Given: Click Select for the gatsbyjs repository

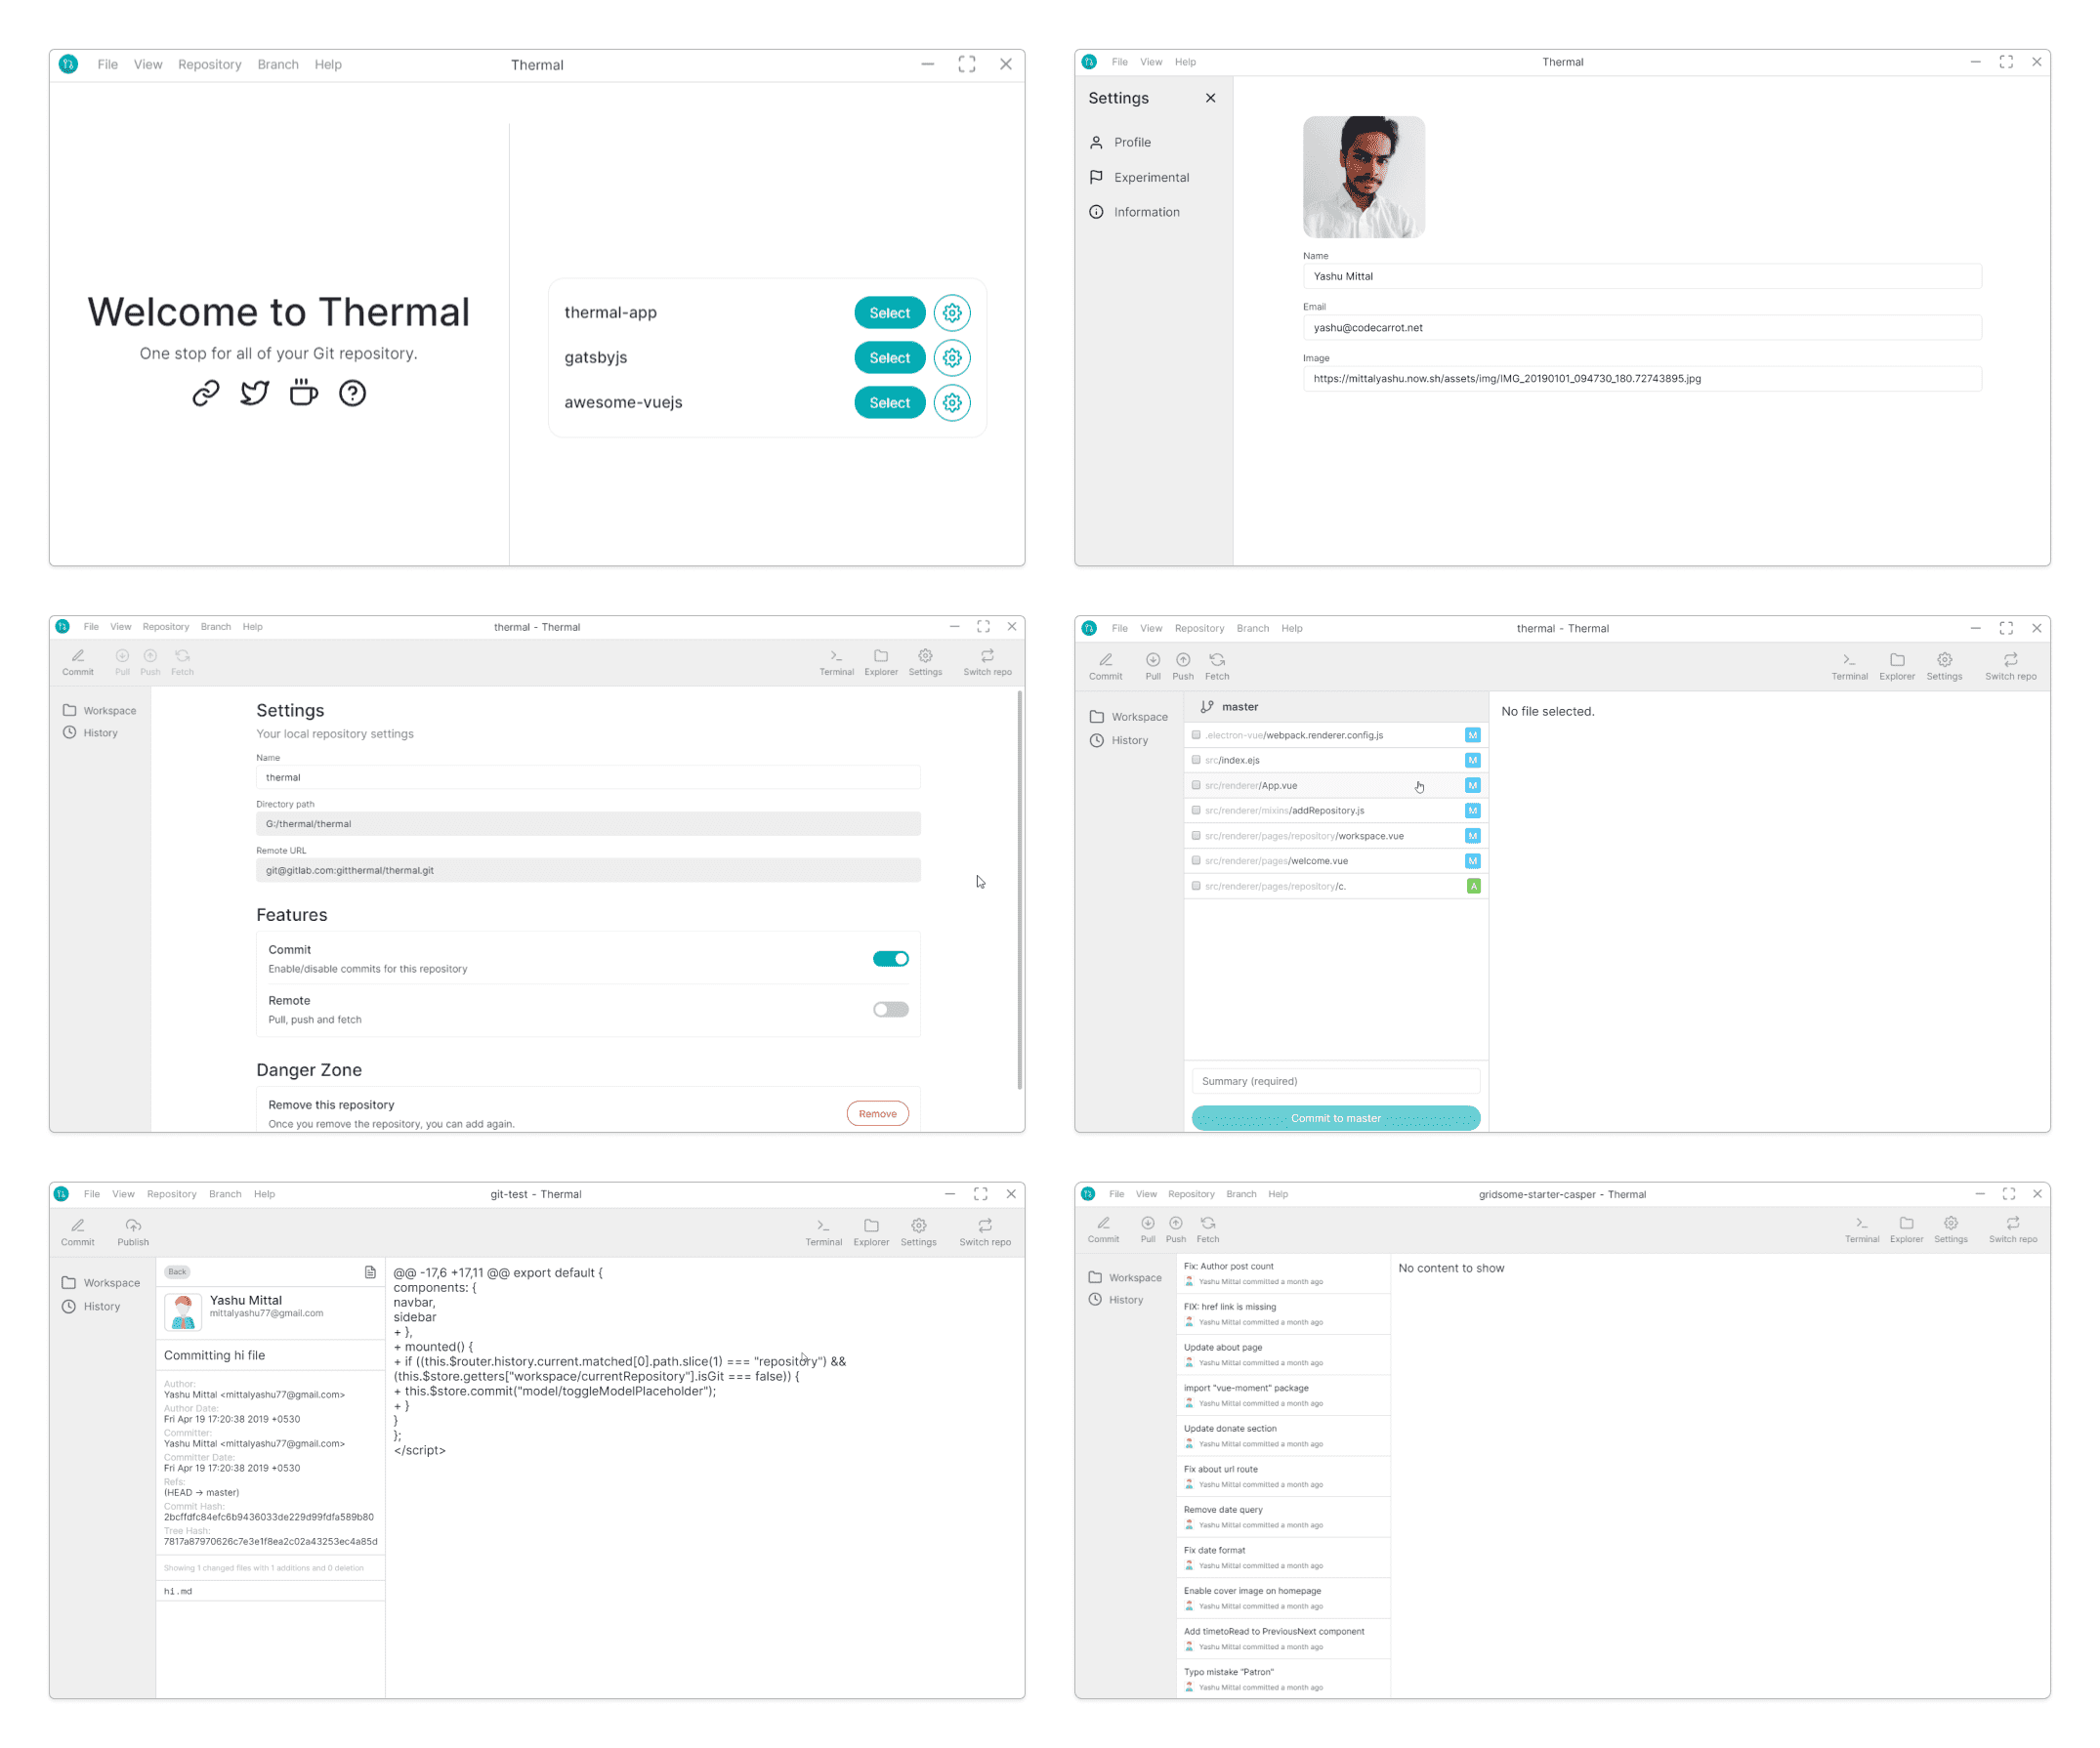Looking at the screenshot, I should (889, 358).
